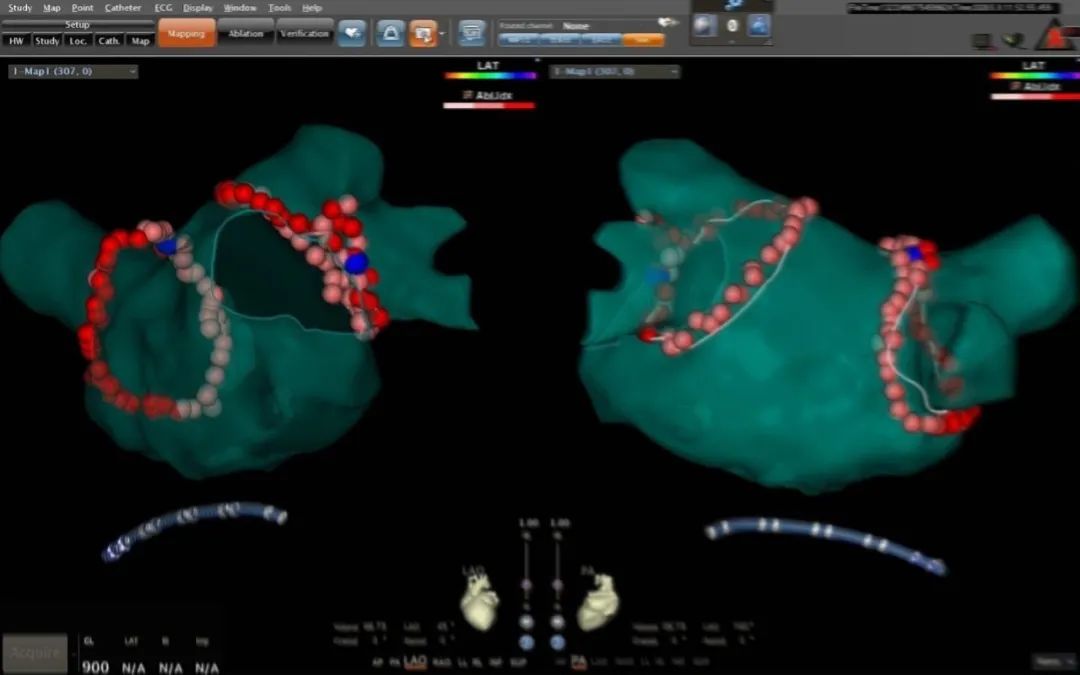Click the Verification phase button
Viewport: 1080px width, 675px height.
[305, 33]
